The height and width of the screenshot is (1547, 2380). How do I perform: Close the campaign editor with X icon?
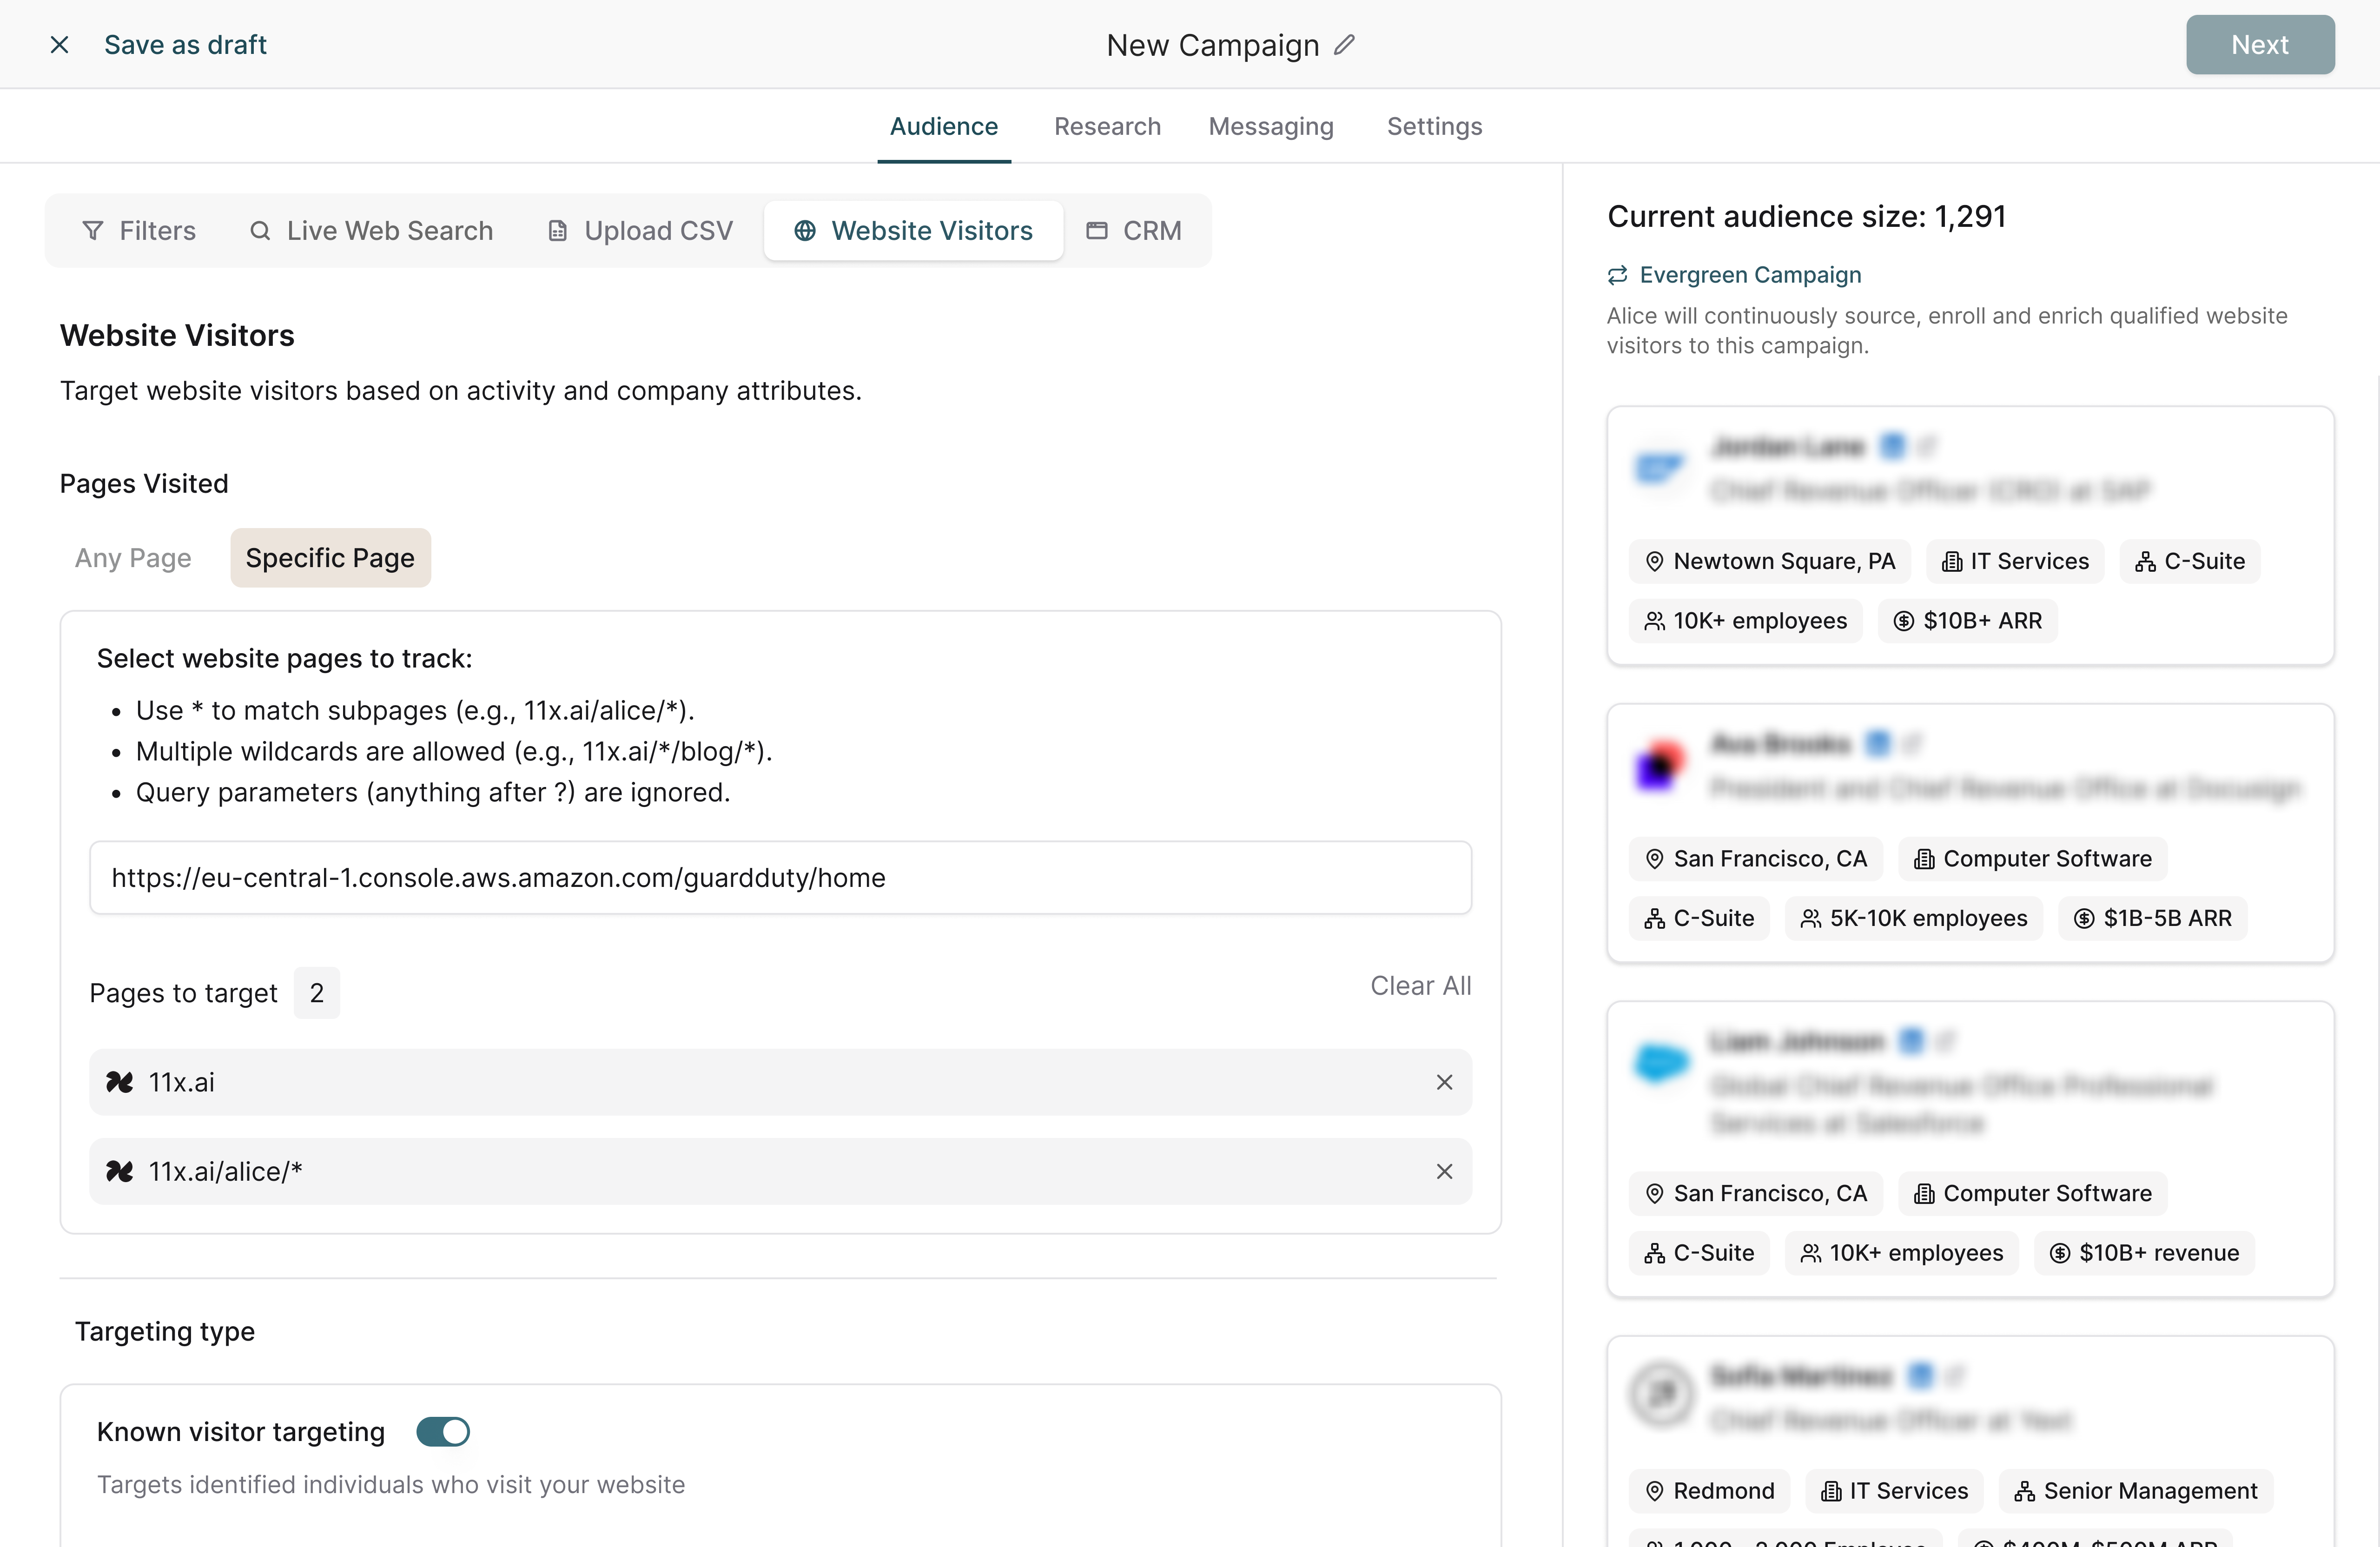60,45
